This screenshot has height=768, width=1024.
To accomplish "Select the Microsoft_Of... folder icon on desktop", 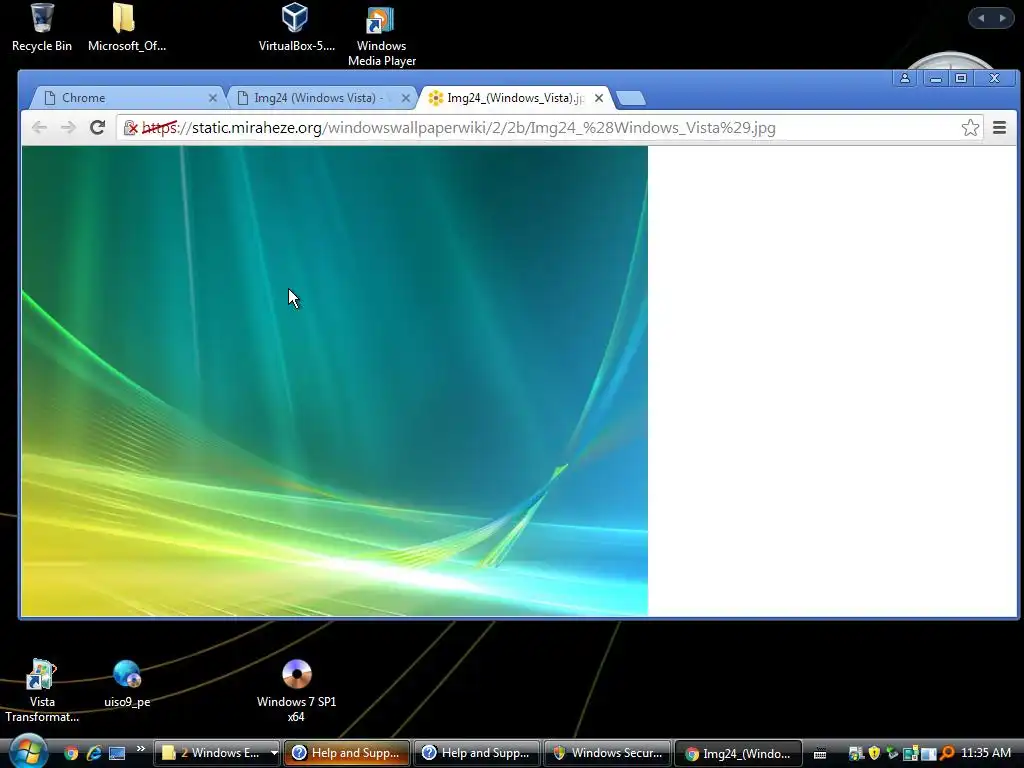I will tap(127, 27).
